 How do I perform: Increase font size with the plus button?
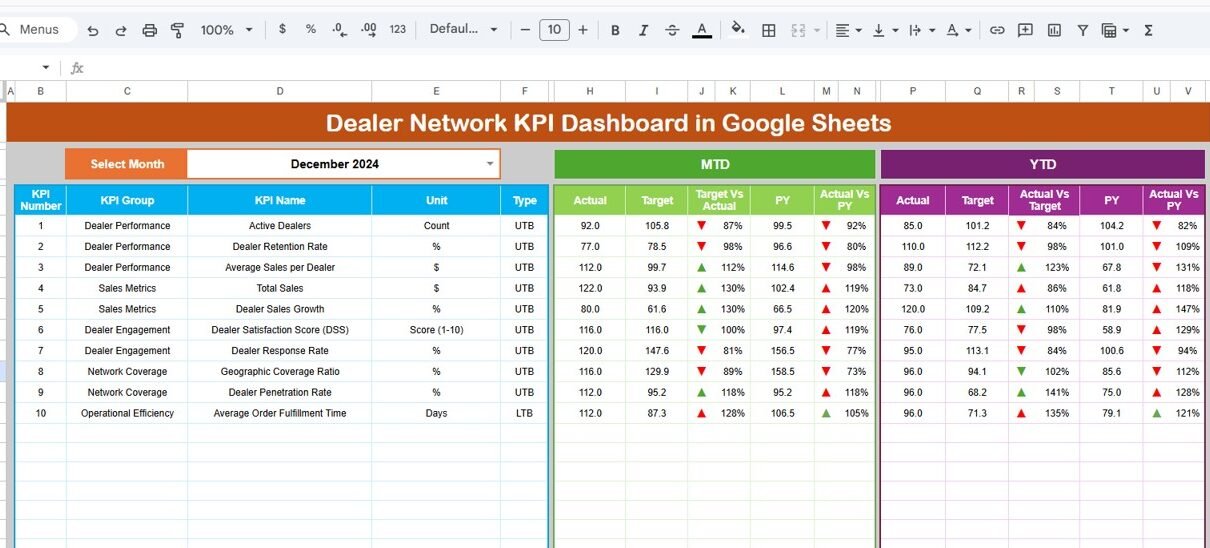click(583, 30)
